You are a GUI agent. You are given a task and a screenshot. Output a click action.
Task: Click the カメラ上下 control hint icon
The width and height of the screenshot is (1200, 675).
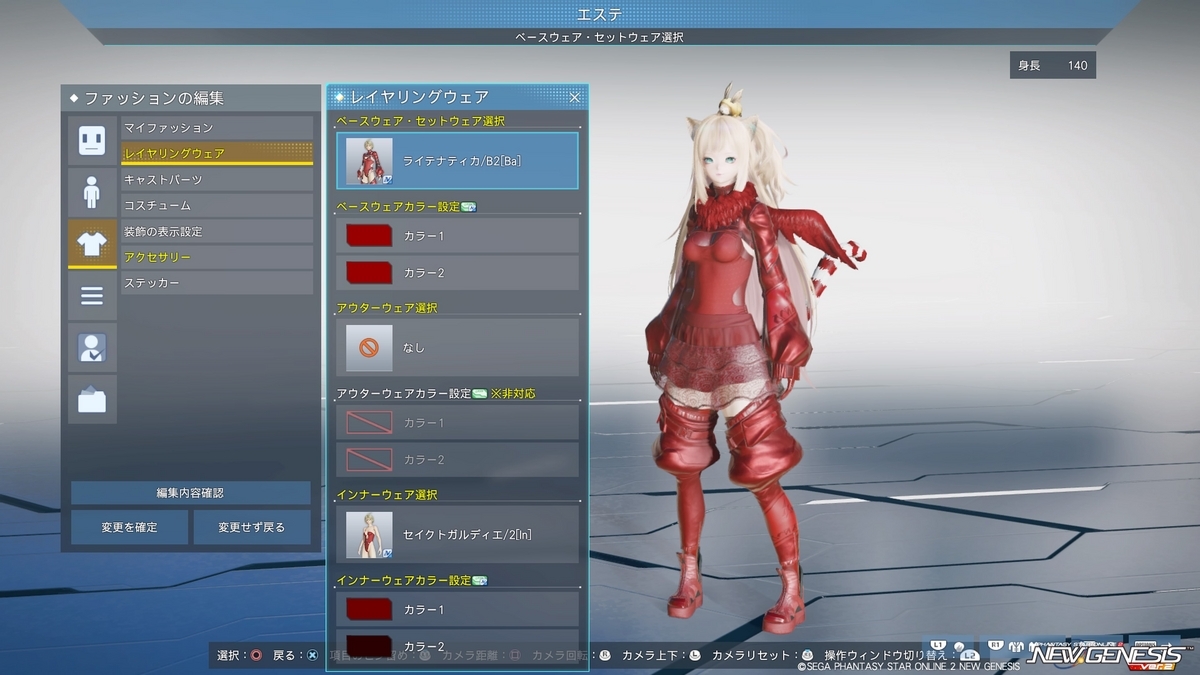coord(696,656)
